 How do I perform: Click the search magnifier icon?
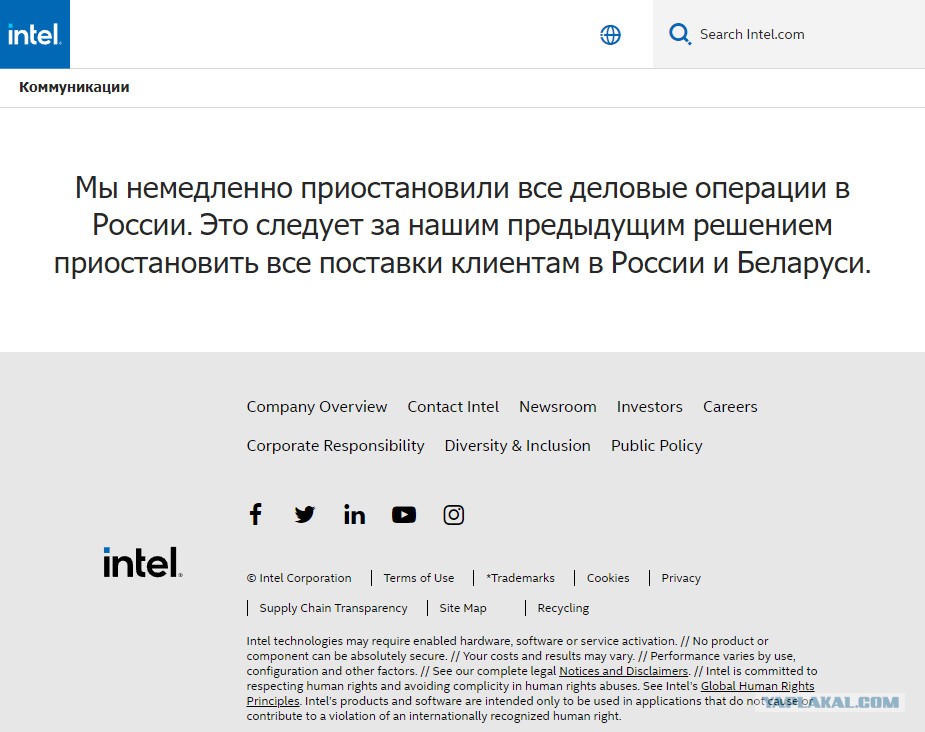[680, 34]
